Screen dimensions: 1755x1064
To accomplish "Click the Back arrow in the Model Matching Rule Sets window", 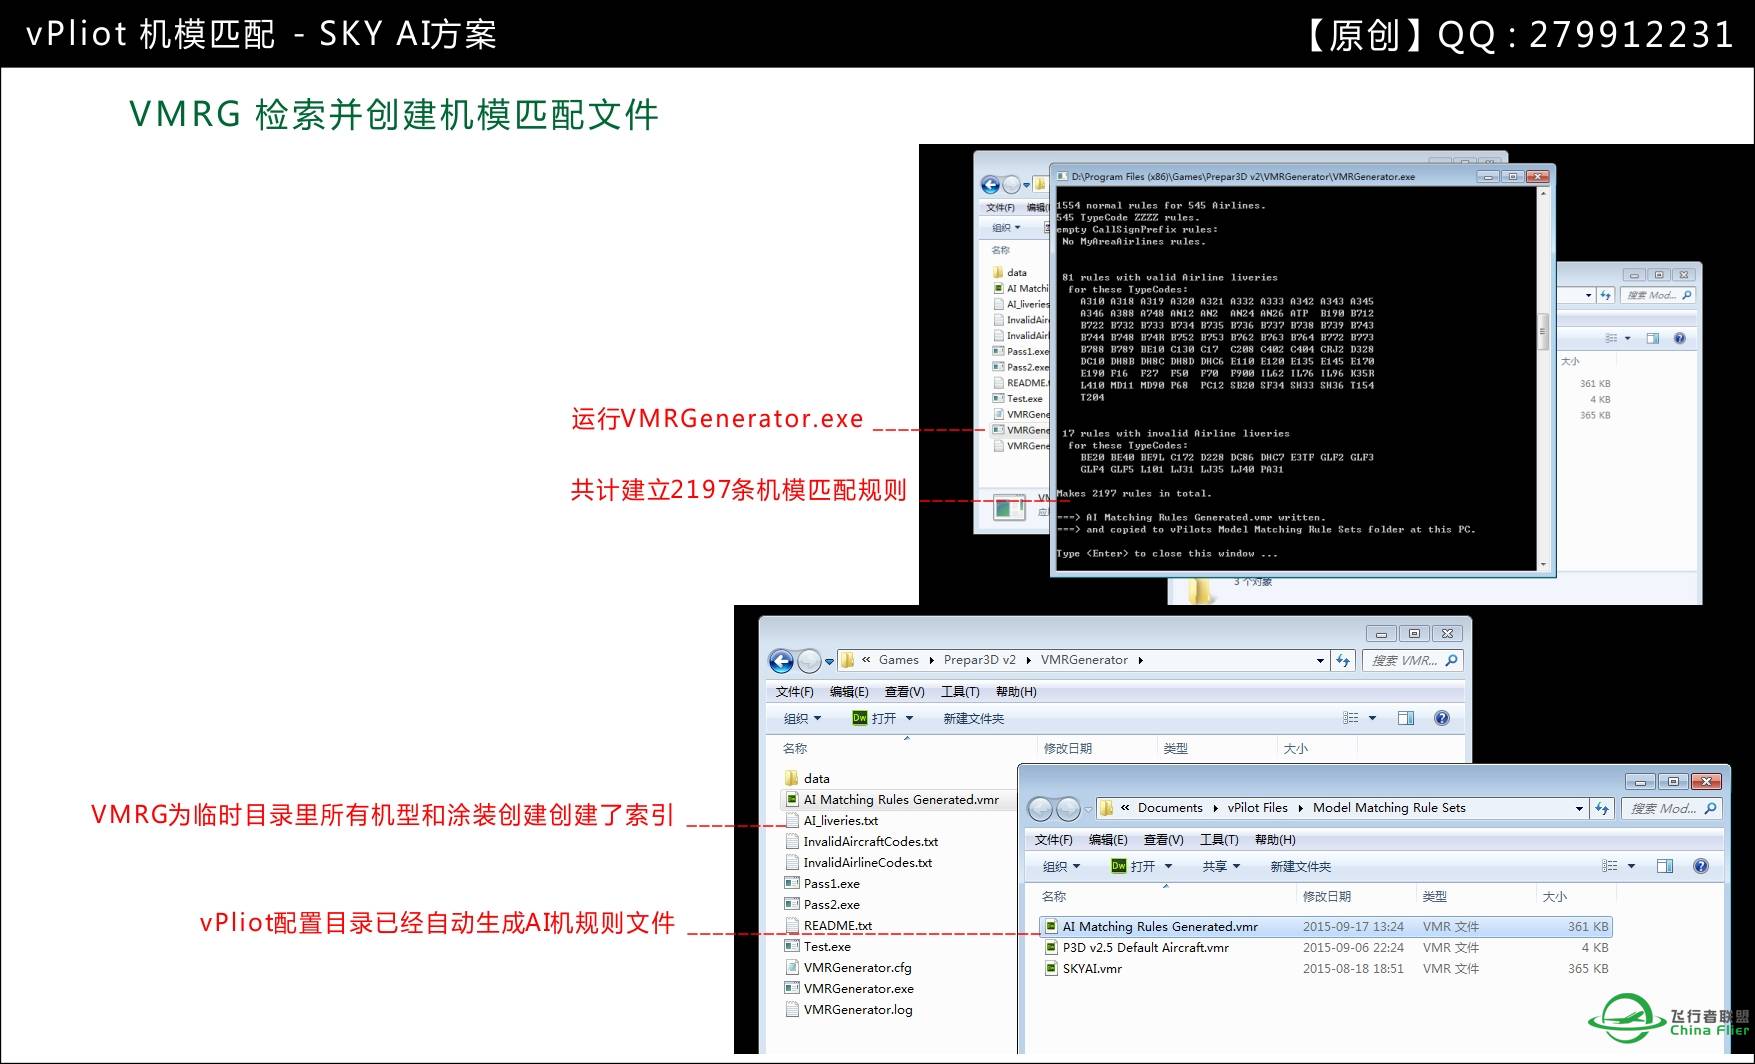I will pyautogui.click(x=1041, y=808).
